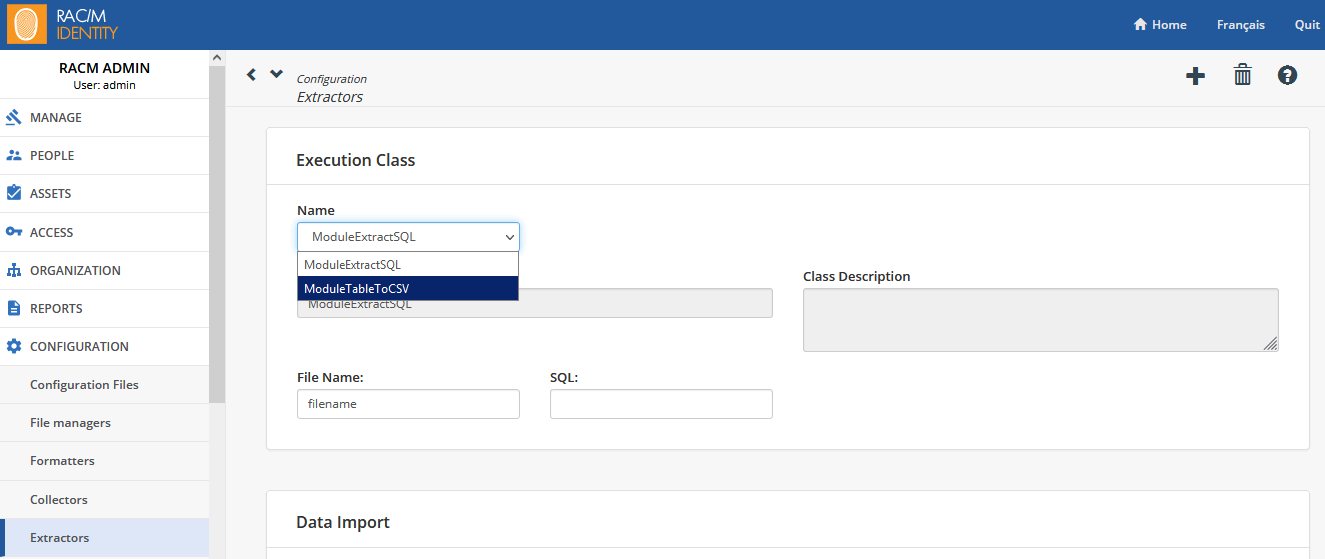Image resolution: width=1325 pixels, height=559 pixels.
Task: Switch language to Français
Action: (x=1240, y=25)
